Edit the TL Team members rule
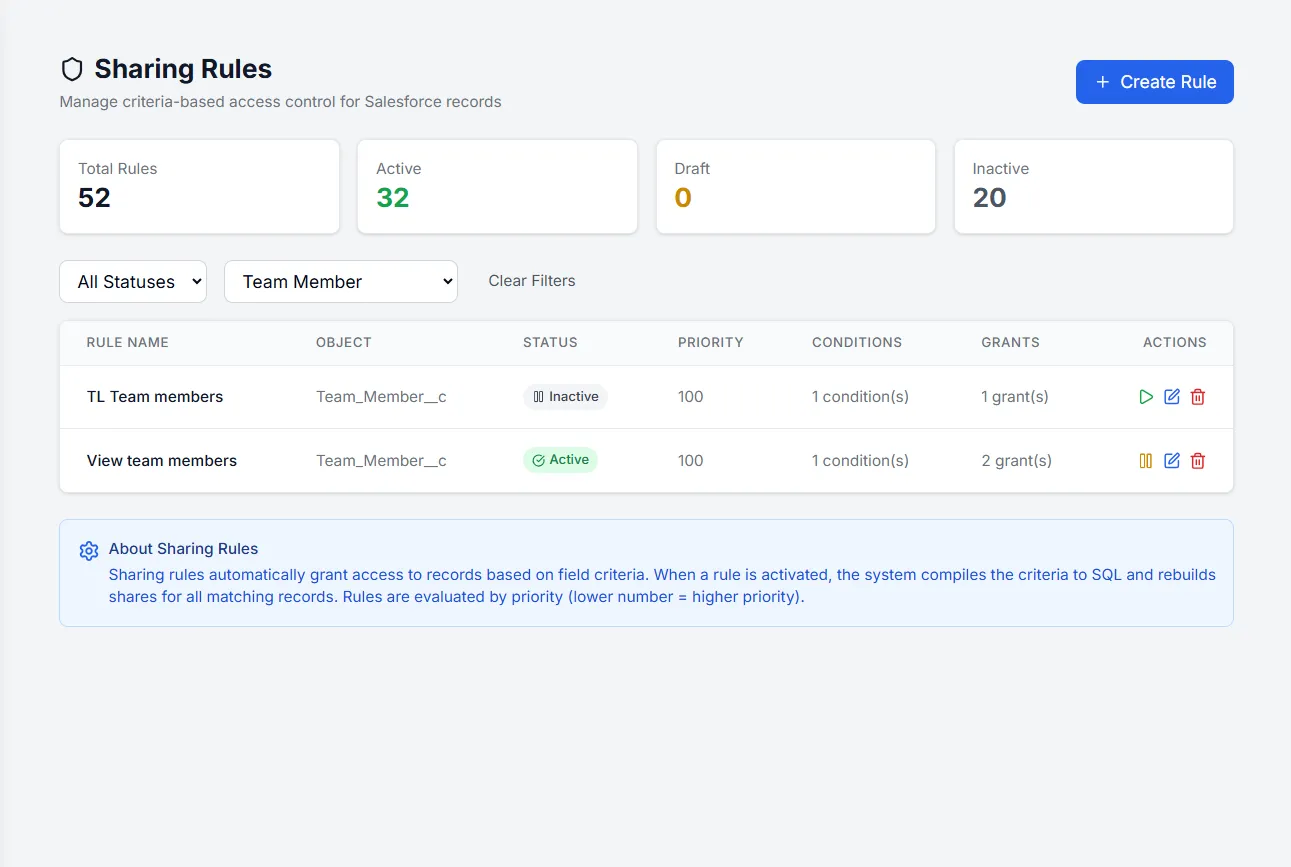Image resolution: width=1291 pixels, height=867 pixels. point(1172,397)
